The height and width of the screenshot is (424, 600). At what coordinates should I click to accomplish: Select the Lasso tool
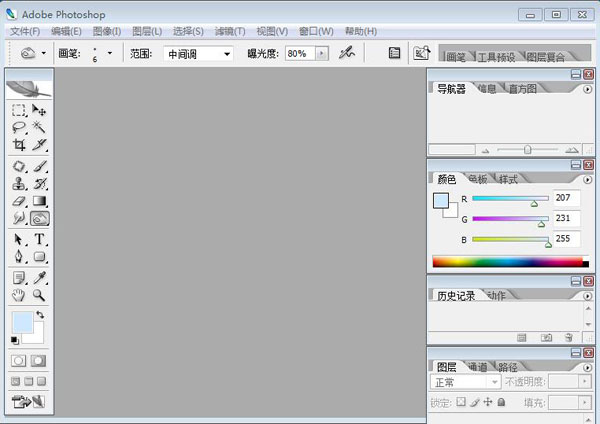[19, 127]
